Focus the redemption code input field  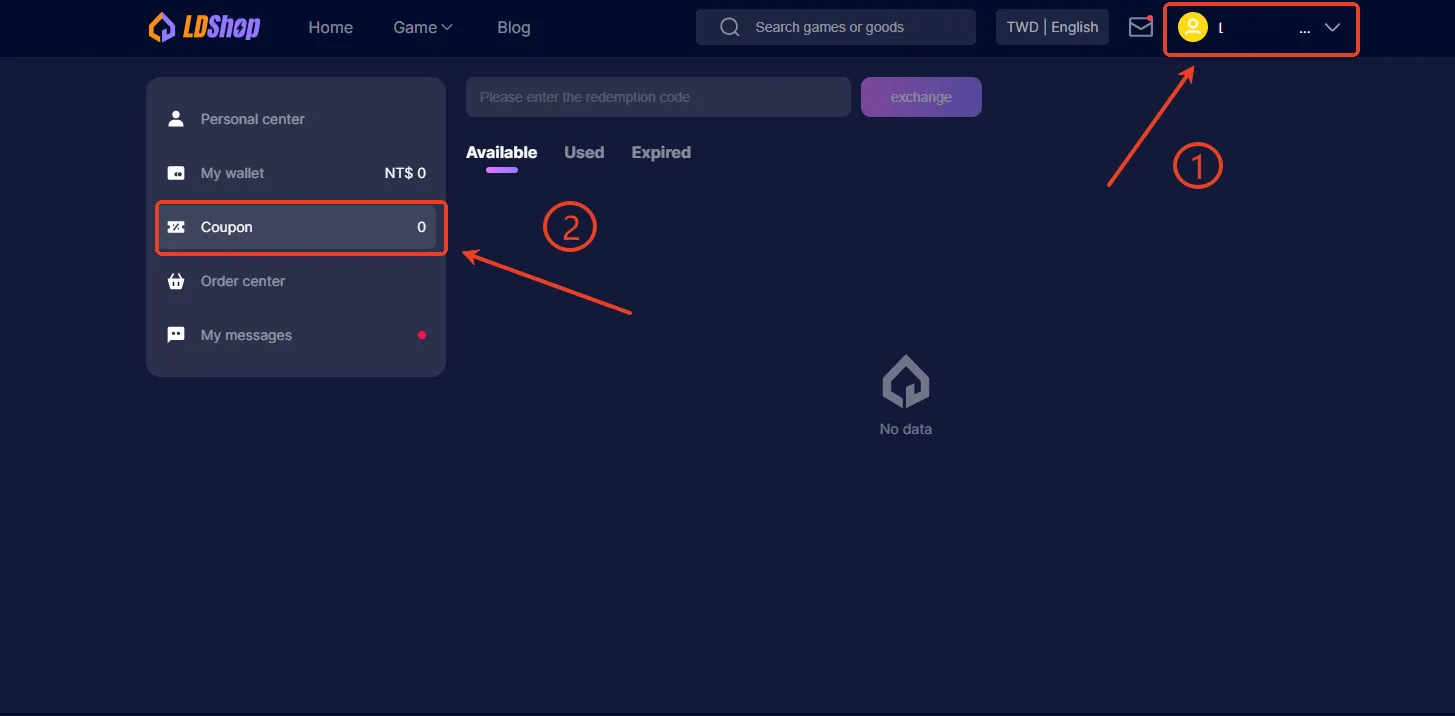tap(658, 97)
